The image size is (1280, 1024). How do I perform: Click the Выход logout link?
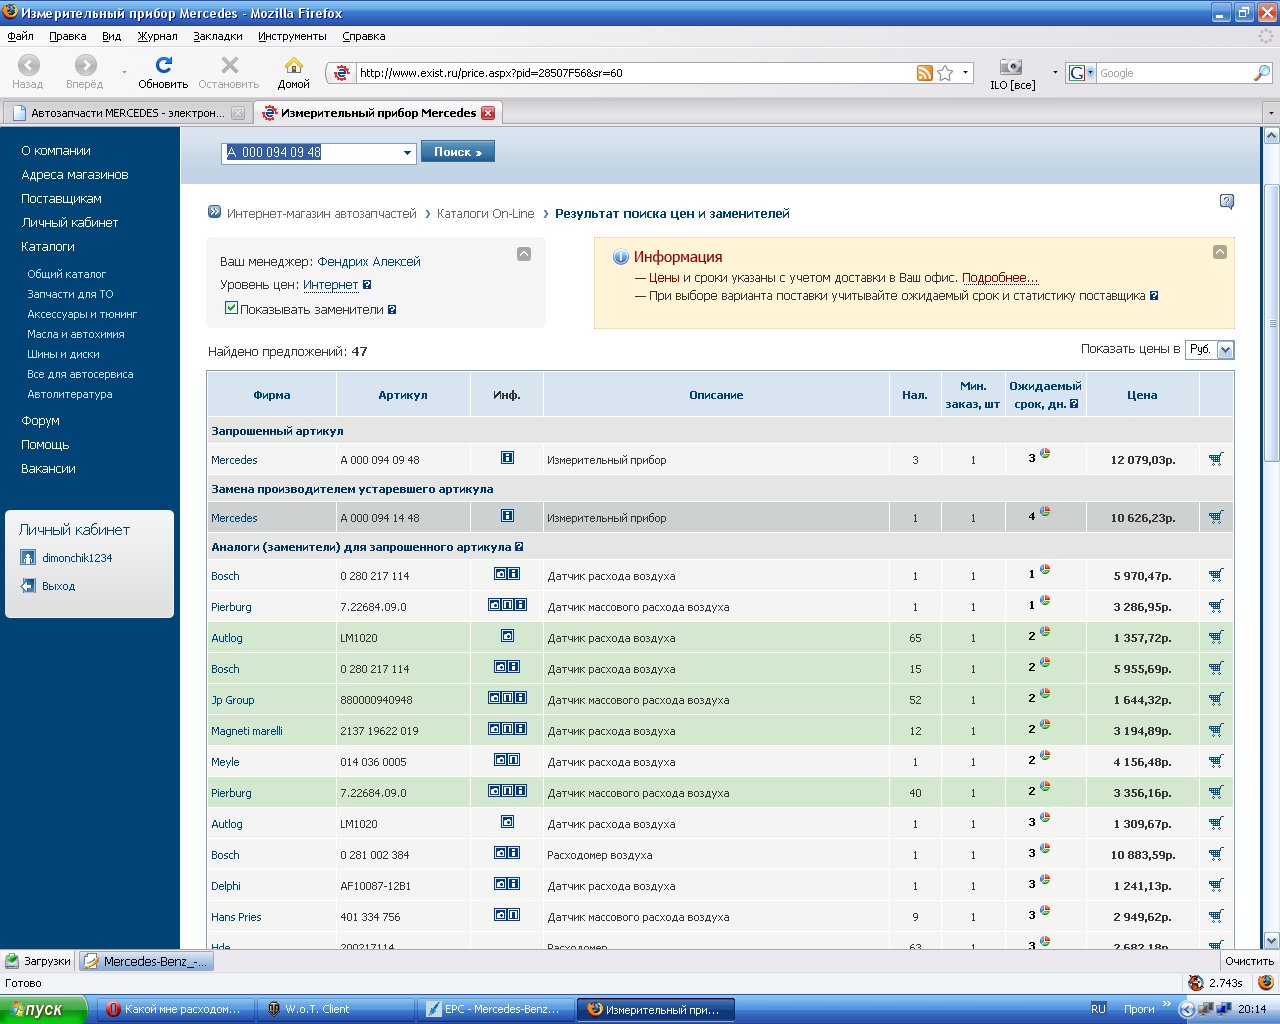(x=58, y=586)
